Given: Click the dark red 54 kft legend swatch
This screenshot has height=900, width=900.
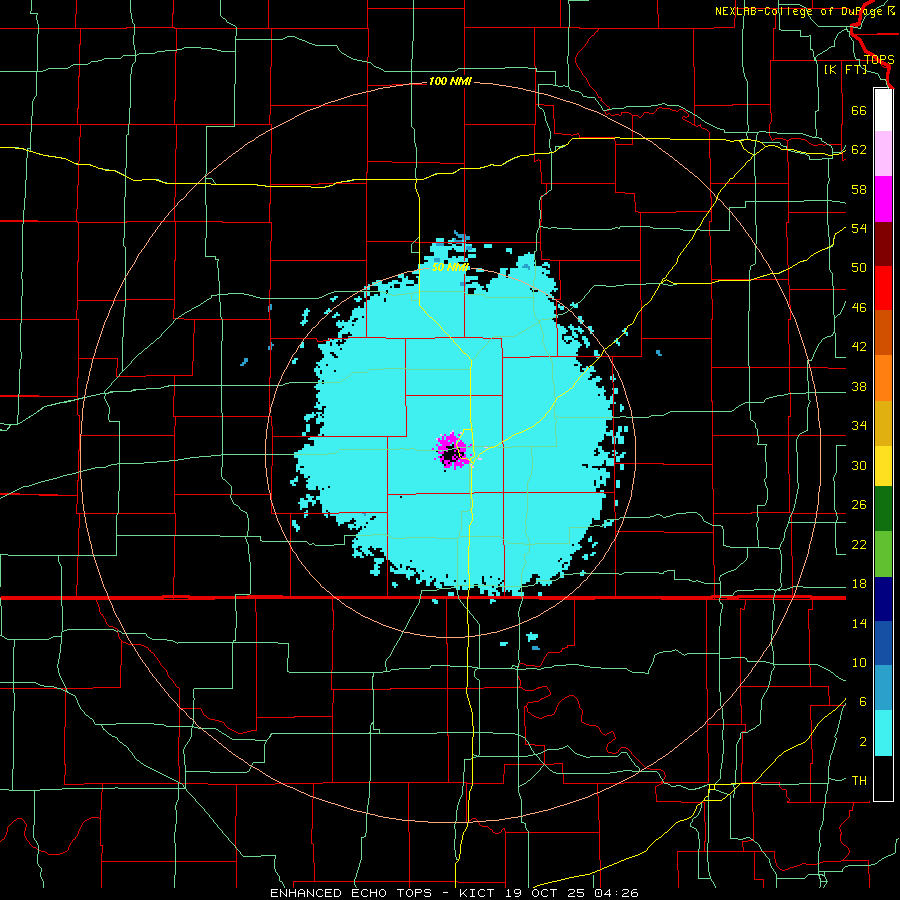Looking at the screenshot, I should click(x=883, y=244).
